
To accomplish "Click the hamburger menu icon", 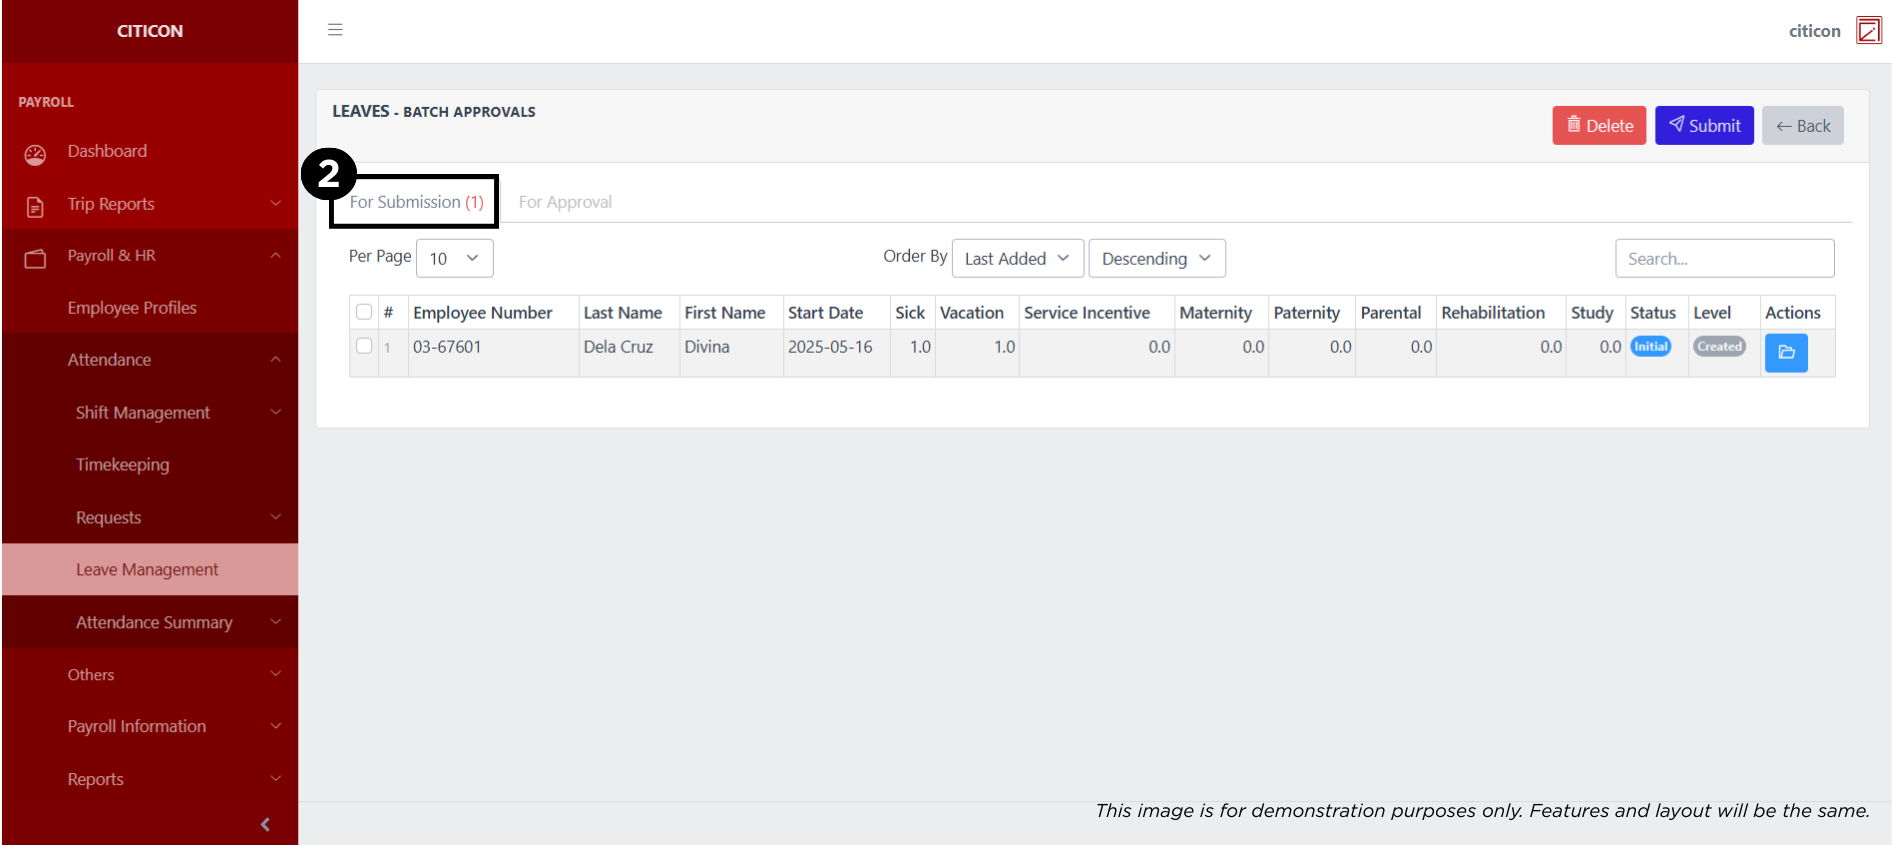I will [335, 30].
